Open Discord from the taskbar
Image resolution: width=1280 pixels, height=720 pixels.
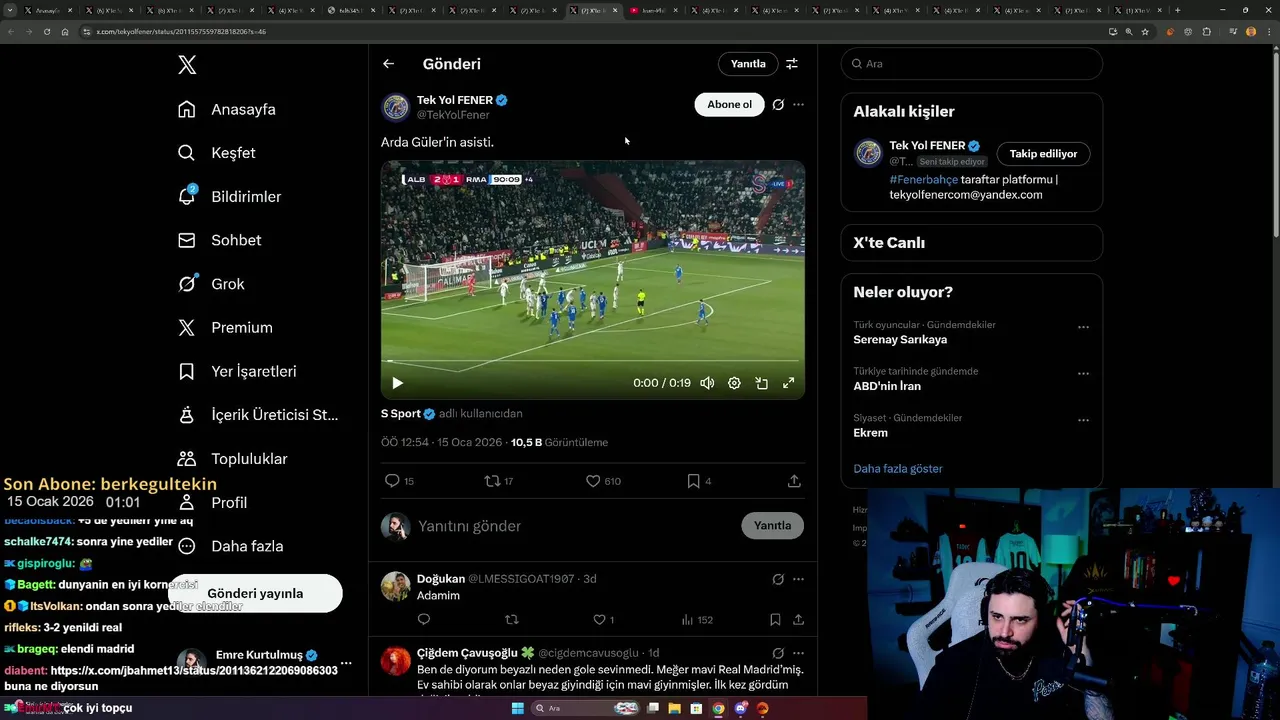[x=740, y=708]
